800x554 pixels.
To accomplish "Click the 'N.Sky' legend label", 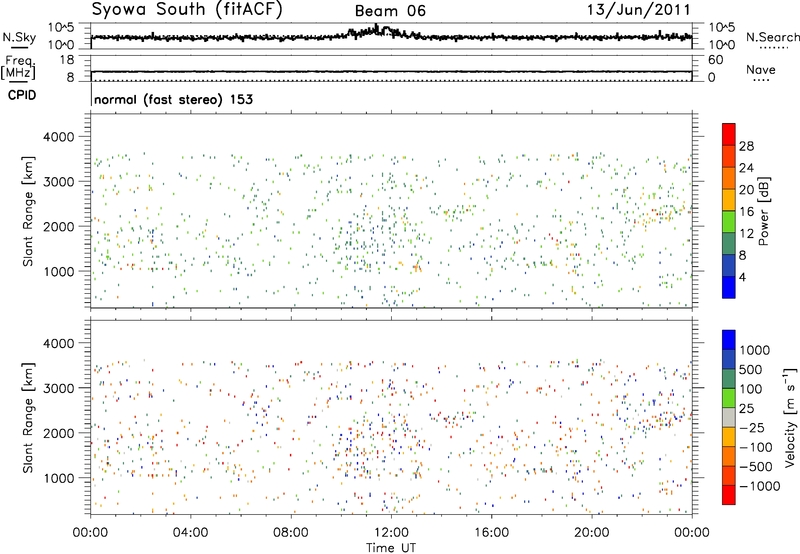I will coord(19,37).
